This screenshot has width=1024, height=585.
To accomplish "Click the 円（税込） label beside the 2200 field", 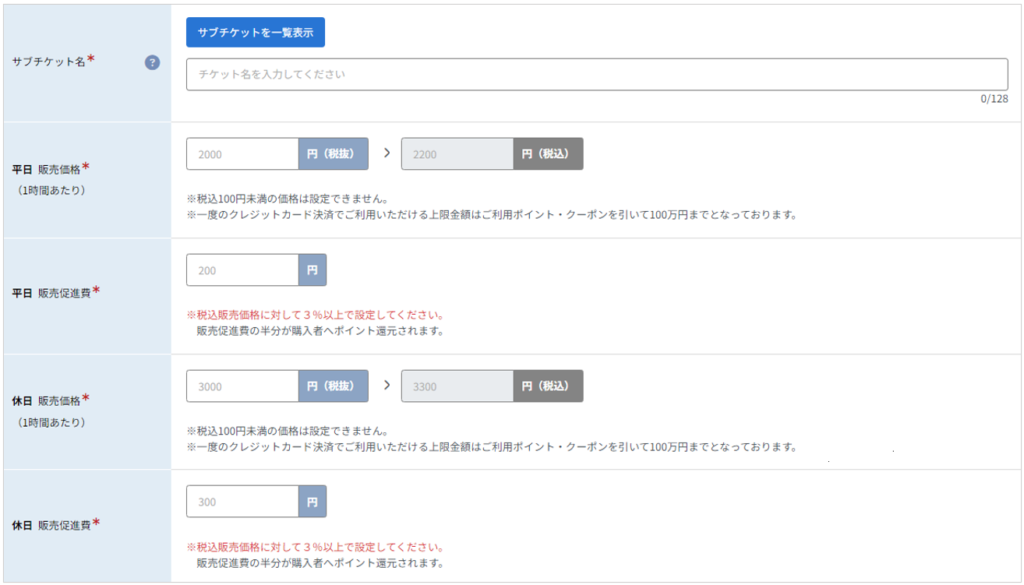I will pos(548,154).
